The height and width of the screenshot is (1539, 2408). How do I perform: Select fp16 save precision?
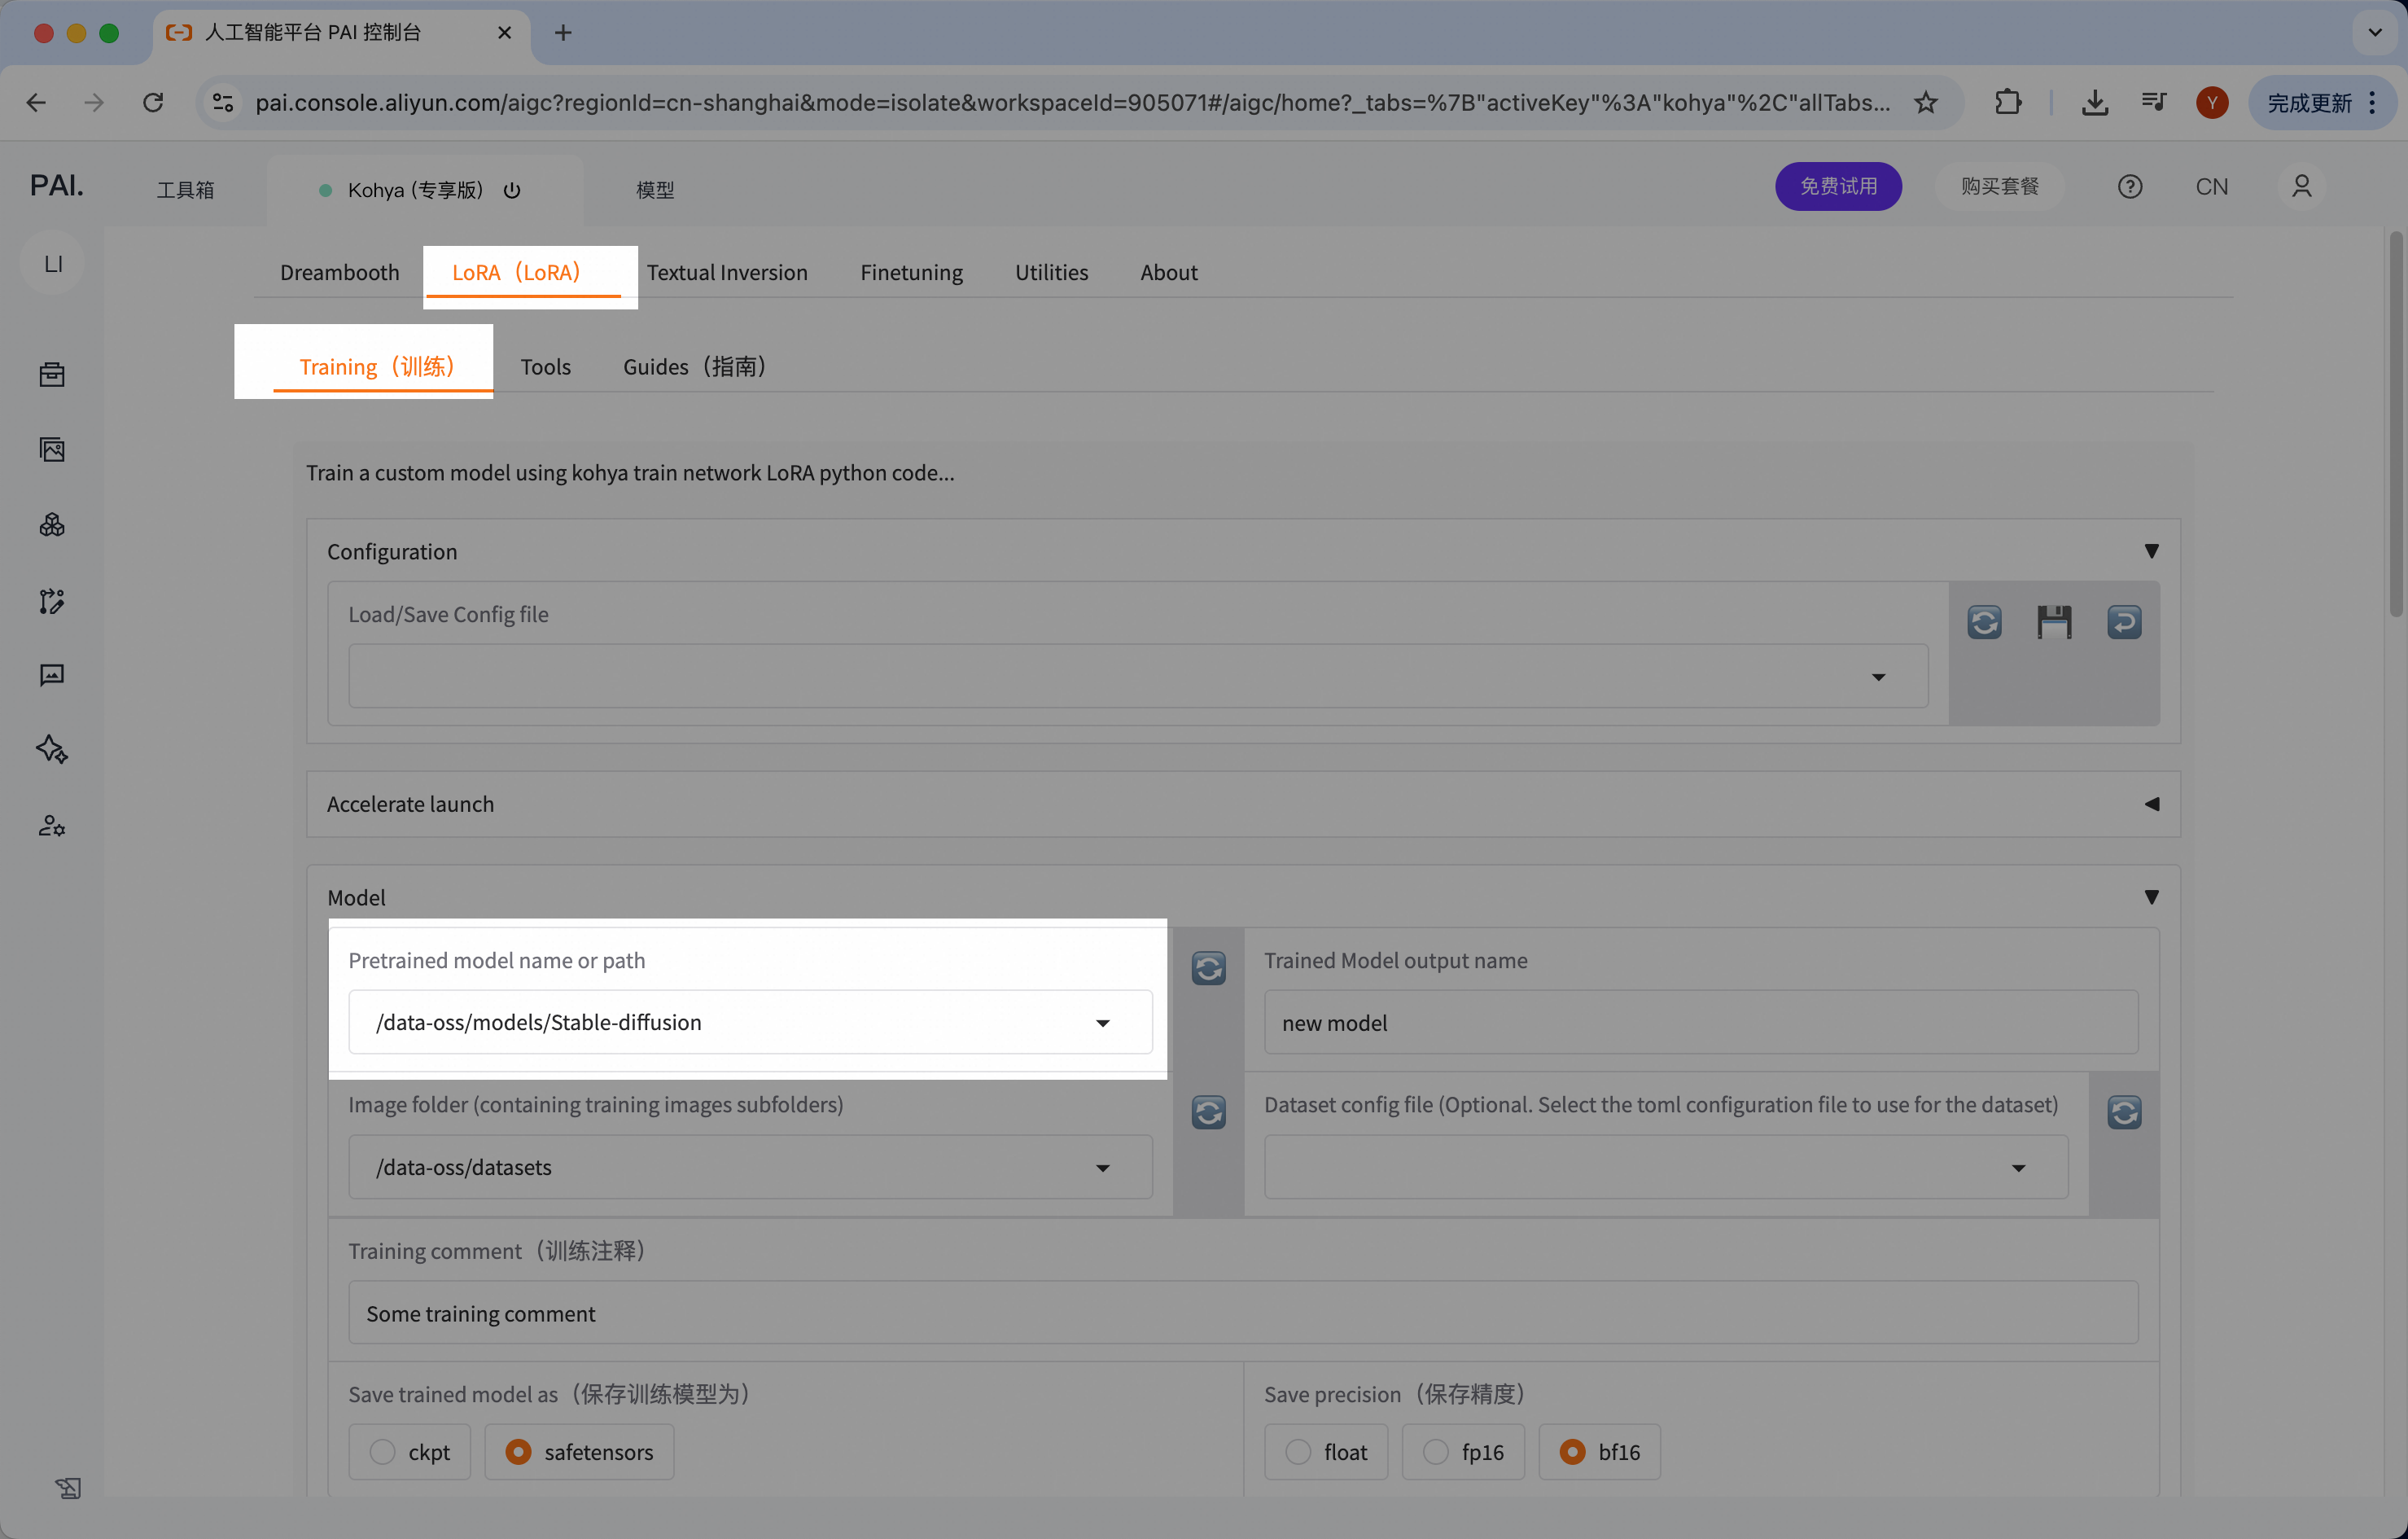point(1436,1451)
